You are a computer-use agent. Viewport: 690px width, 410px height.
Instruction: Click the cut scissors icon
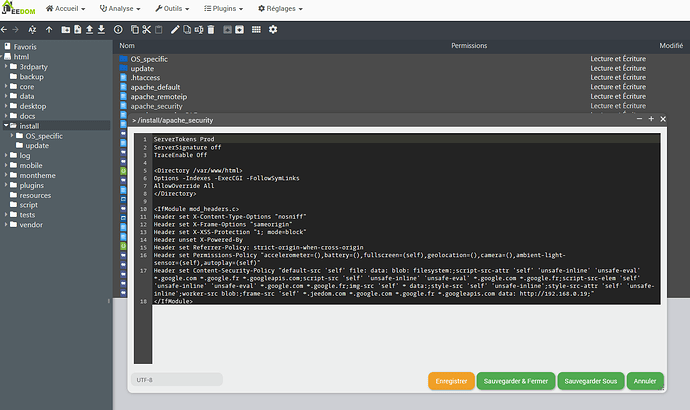pos(146,29)
